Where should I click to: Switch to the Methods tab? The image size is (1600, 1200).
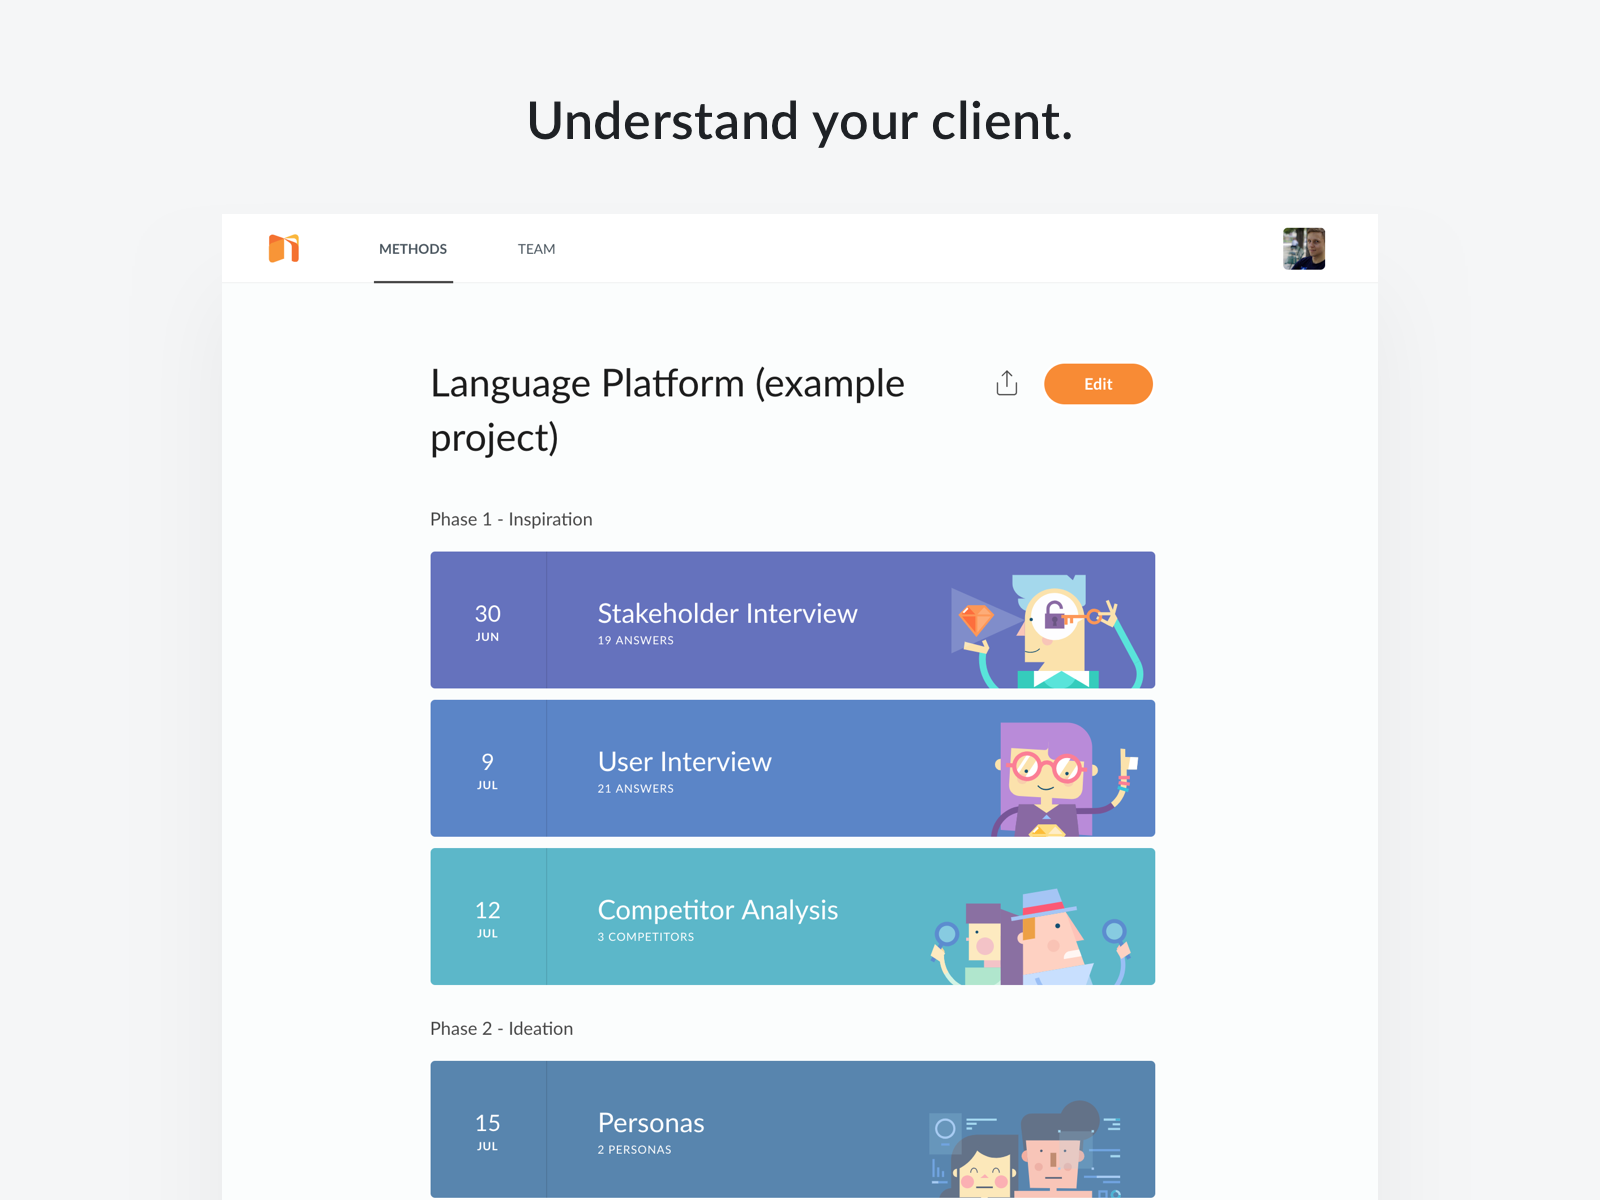click(x=413, y=249)
